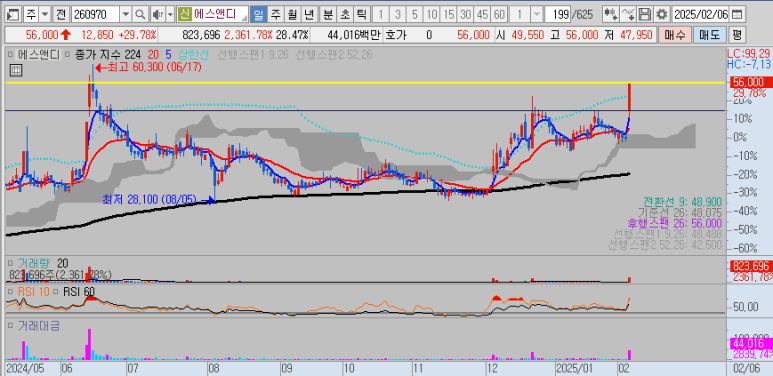
Task: Expand the sound options dropdown arrow
Action: pos(170,14)
